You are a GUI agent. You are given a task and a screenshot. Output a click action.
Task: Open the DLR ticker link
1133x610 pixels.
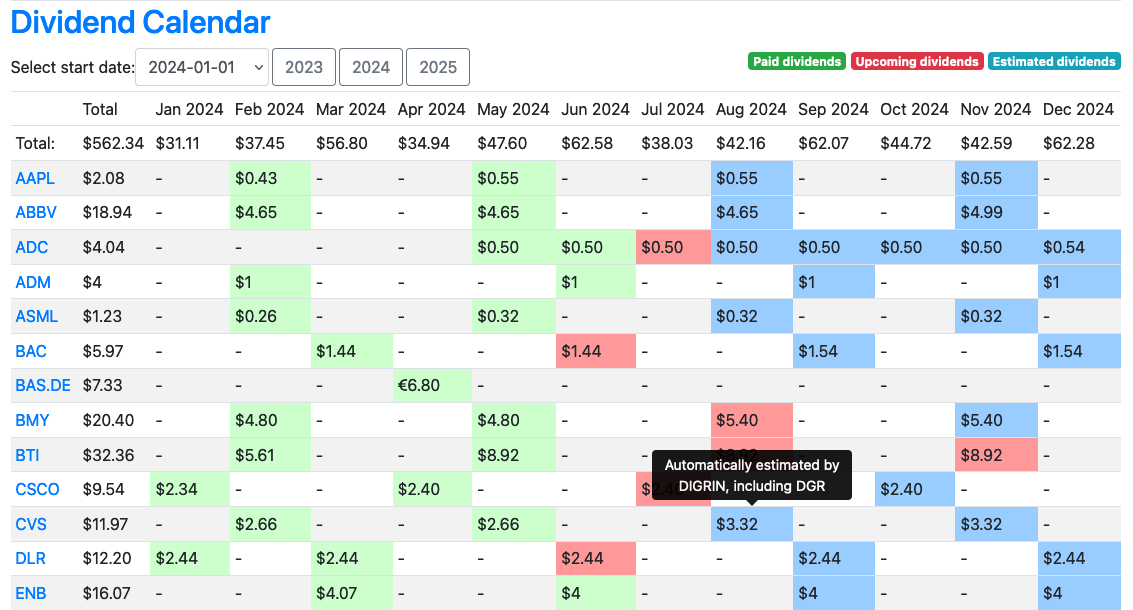tap(30, 559)
